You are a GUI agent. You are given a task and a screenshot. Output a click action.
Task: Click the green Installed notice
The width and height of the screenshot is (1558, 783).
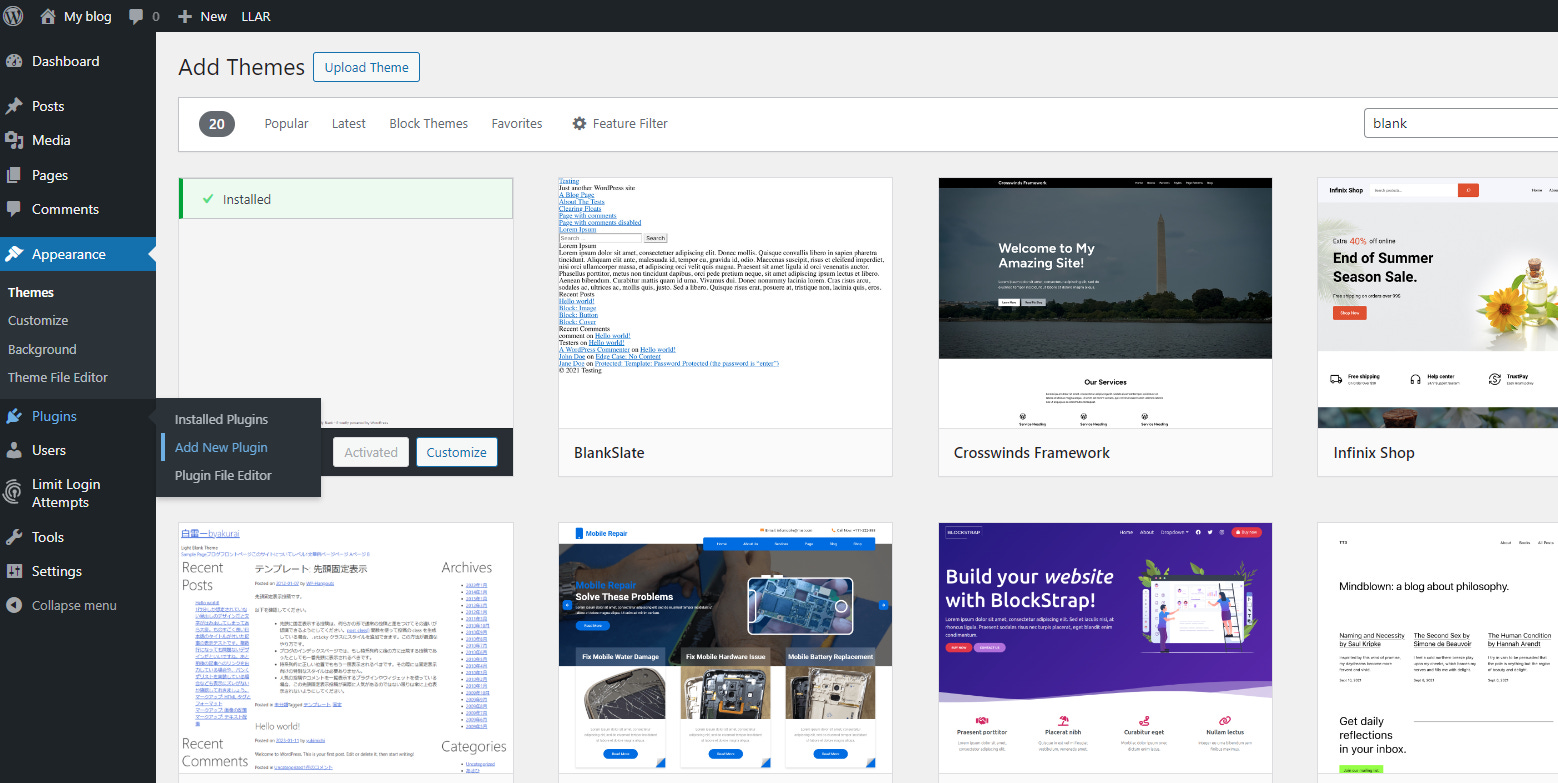346,199
